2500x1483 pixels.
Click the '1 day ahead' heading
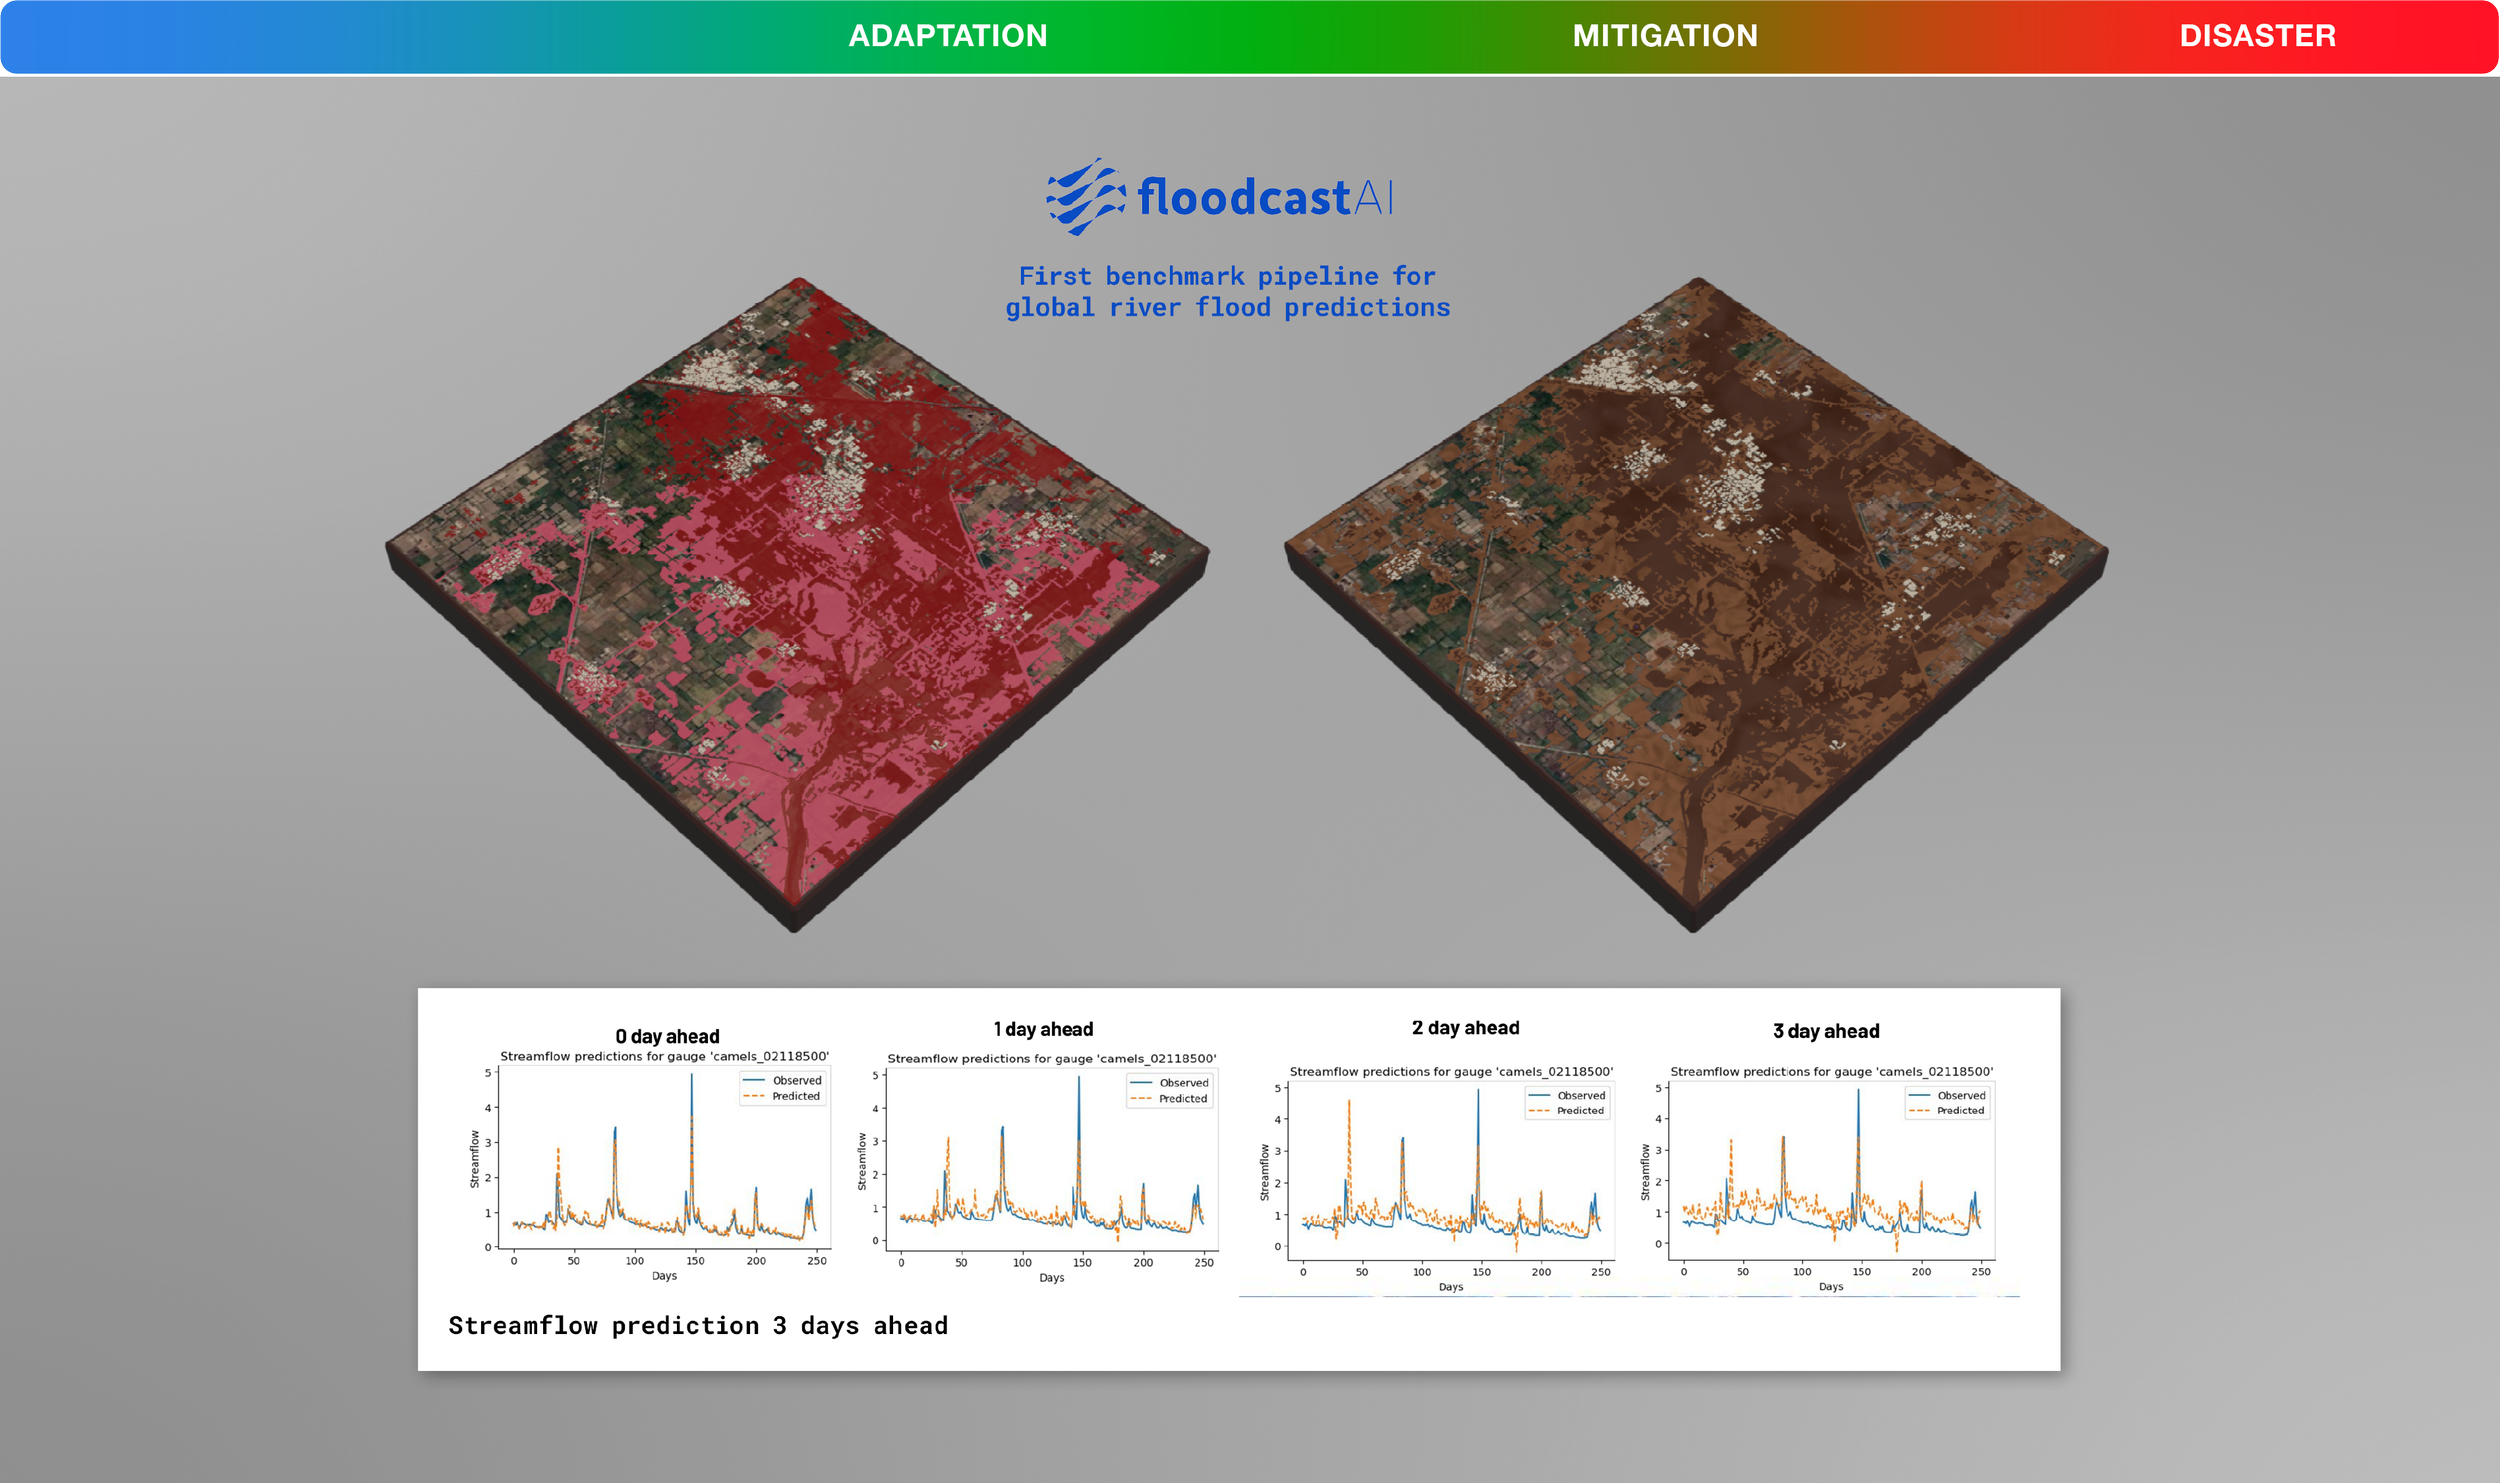point(1043,1029)
